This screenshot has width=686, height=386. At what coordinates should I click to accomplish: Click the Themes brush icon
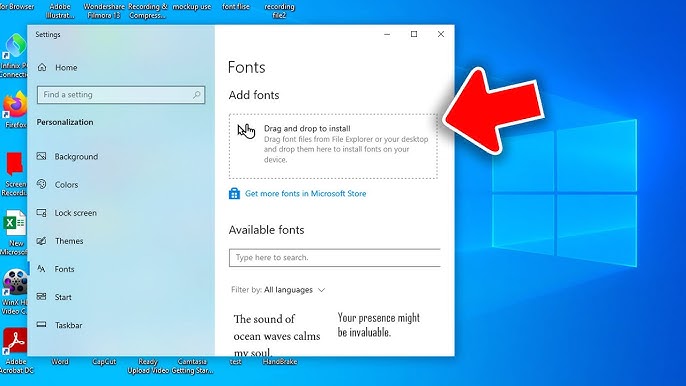click(x=42, y=241)
